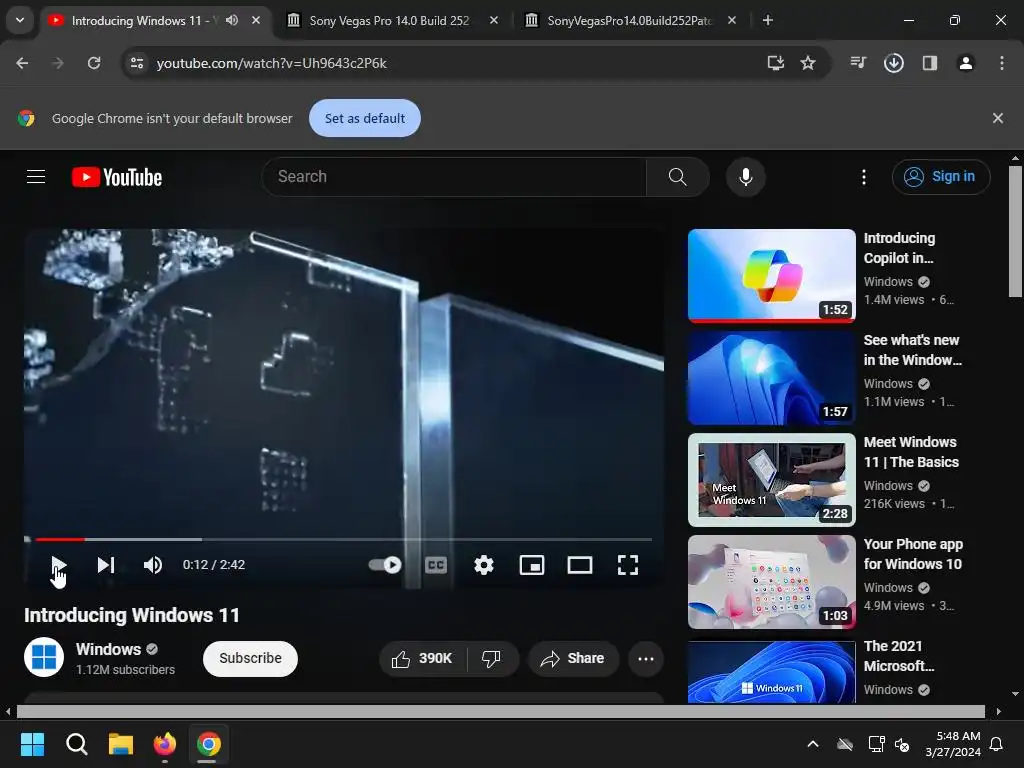Viewport: 1024px width, 768px height.
Task: Install YouTube app icon in address bar
Action: coord(775,63)
